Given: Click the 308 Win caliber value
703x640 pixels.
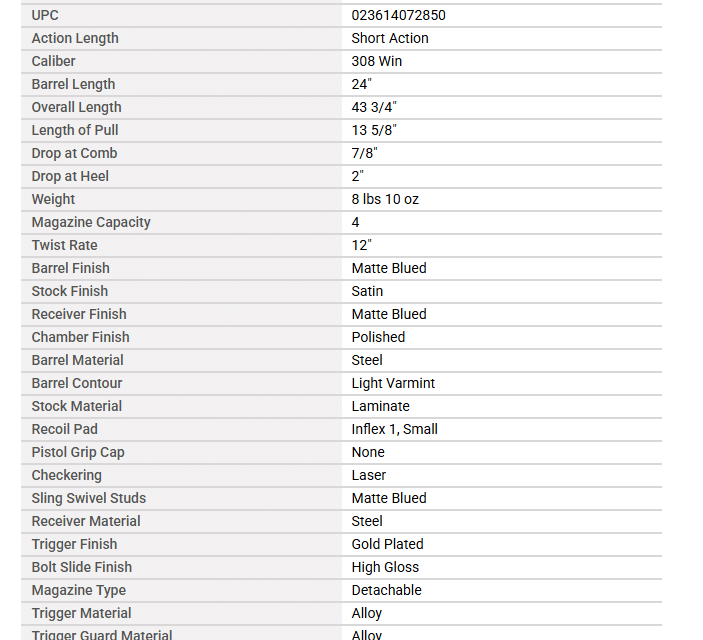Looking at the screenshot, I should pyautogui.click(x=377, y=61).
